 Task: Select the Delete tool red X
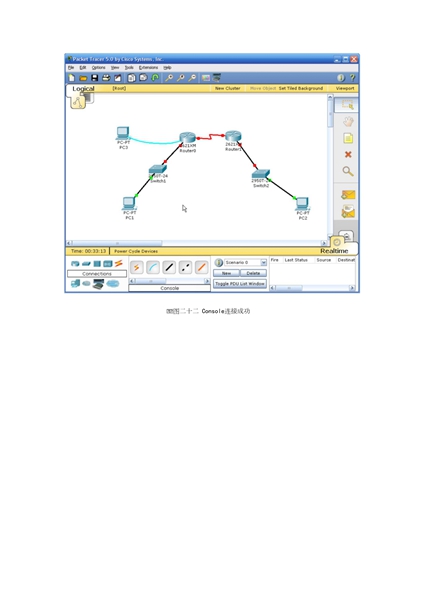tap(348, 154)
